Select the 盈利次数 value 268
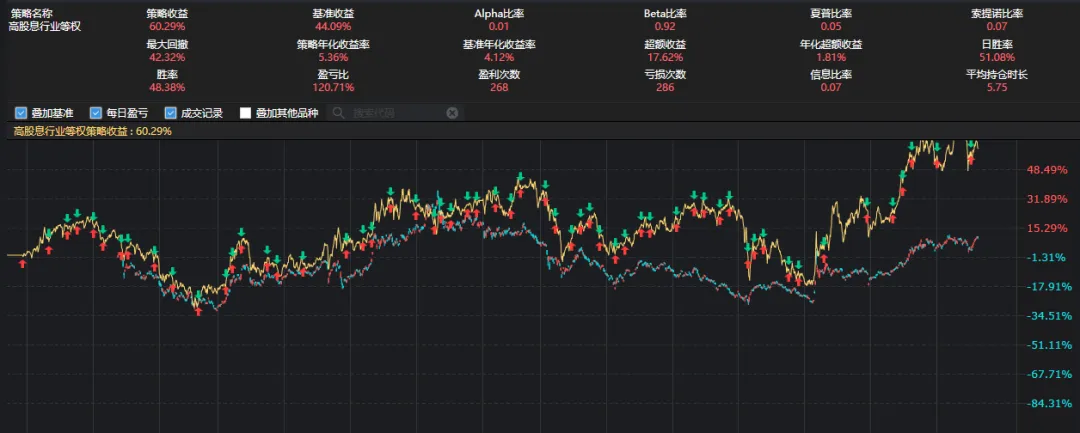 [499, 88]
